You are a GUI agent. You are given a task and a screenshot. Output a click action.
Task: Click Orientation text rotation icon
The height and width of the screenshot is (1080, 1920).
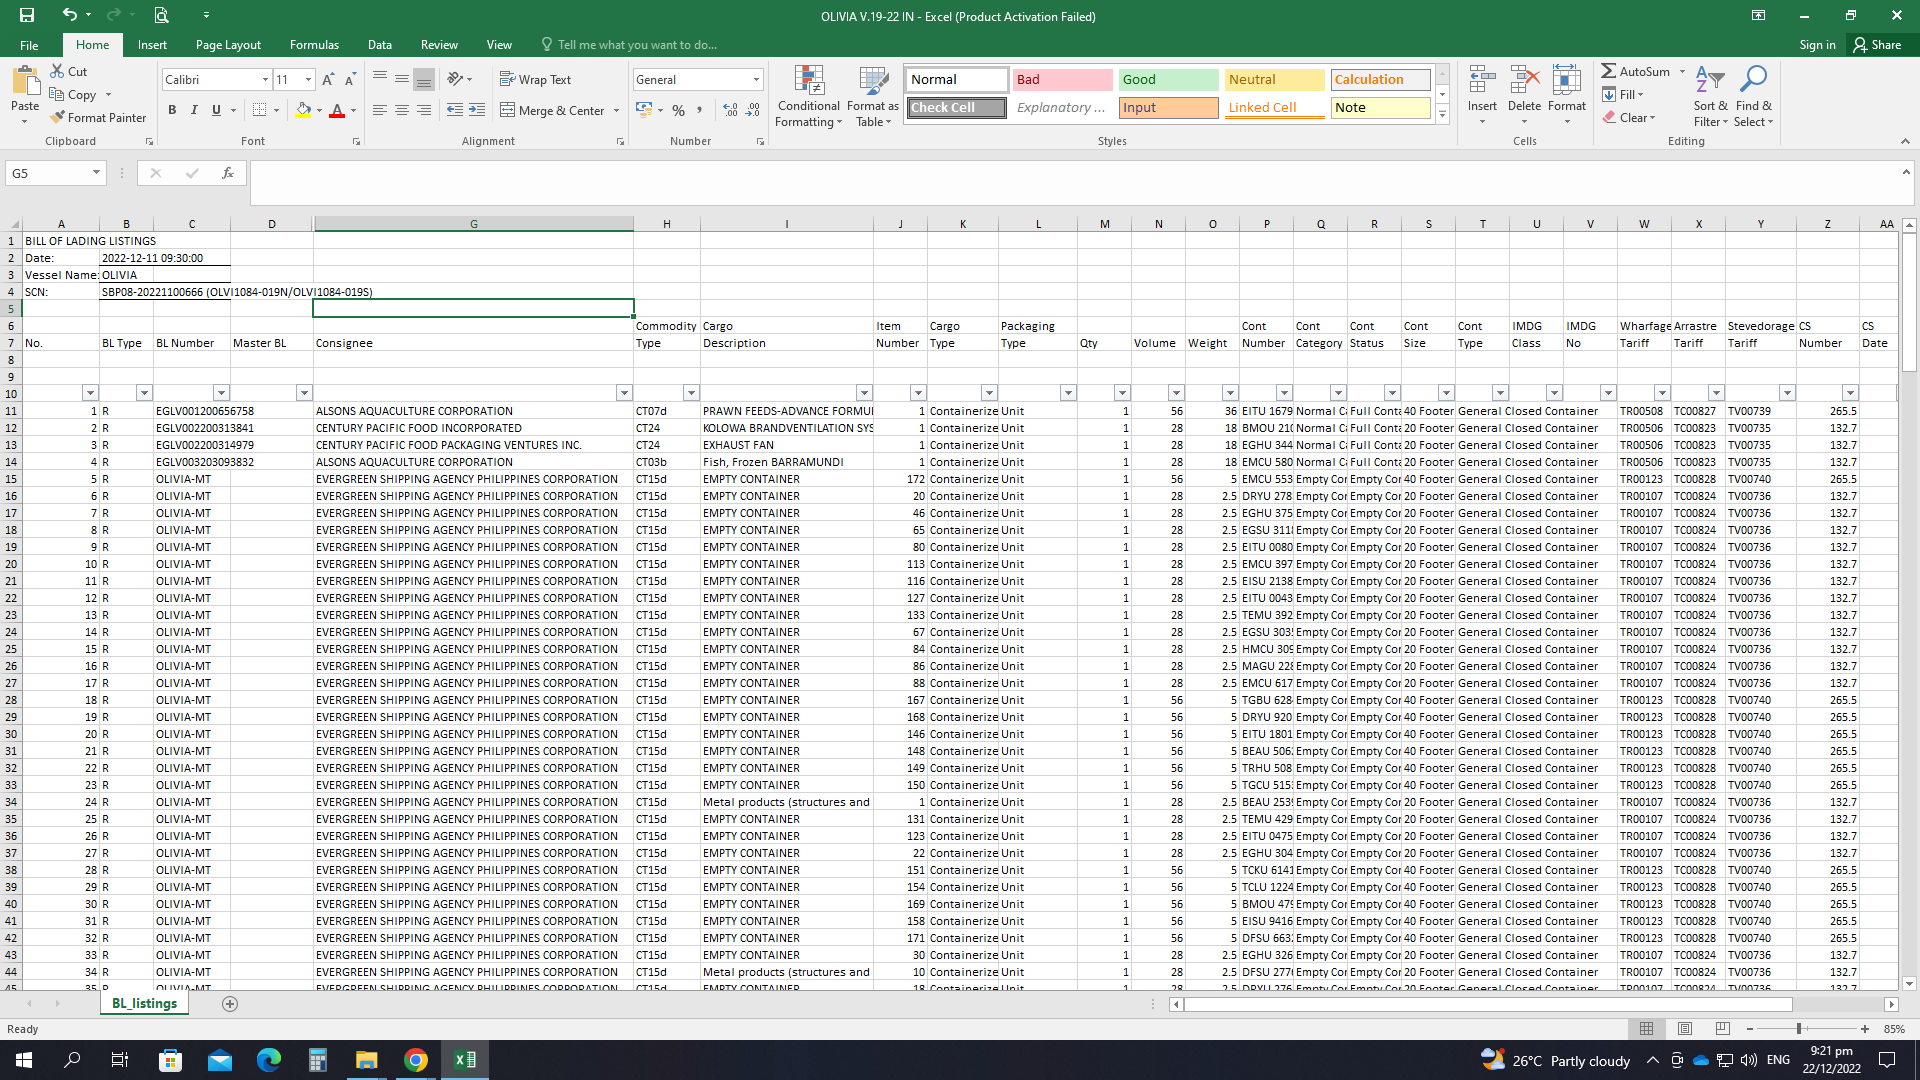click(456, 79)
